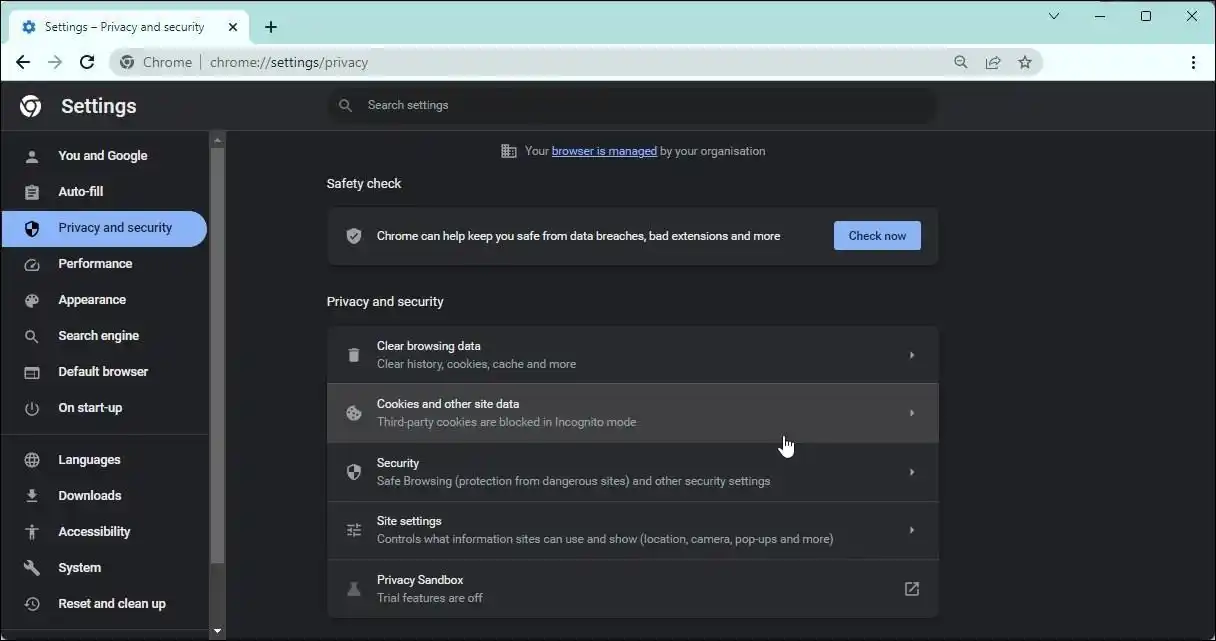Reload the settings page
1216x641 pixels.
87,62
